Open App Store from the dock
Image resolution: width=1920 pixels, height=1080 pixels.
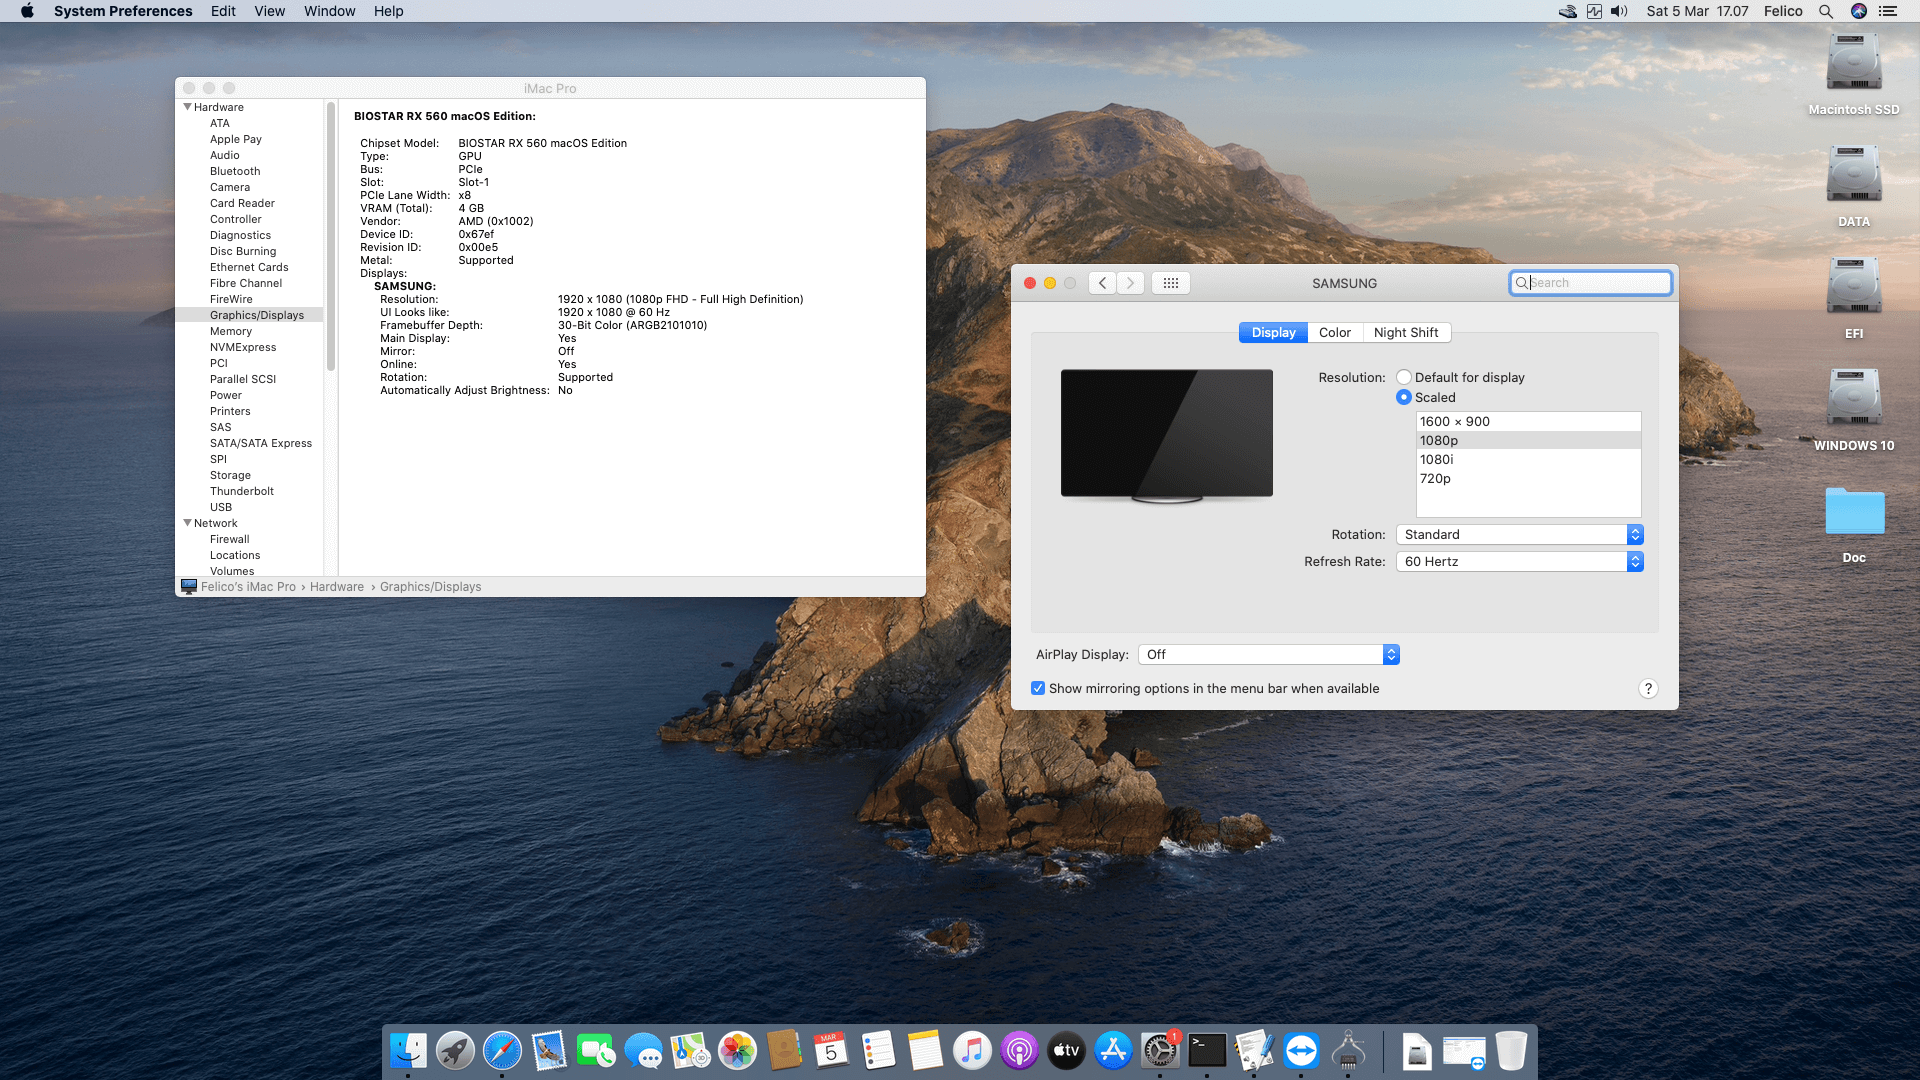click(x=1113, y=1051)
